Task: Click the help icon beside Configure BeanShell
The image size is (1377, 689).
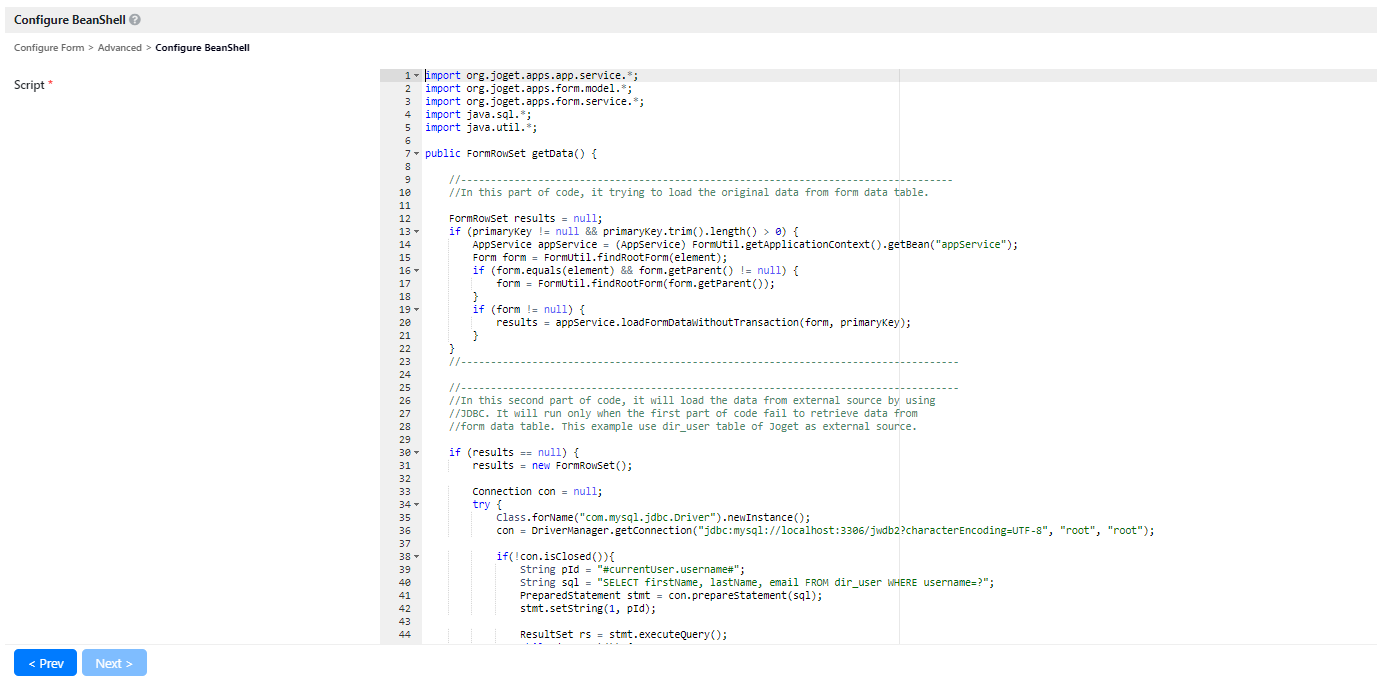Action: coord(135,20)
